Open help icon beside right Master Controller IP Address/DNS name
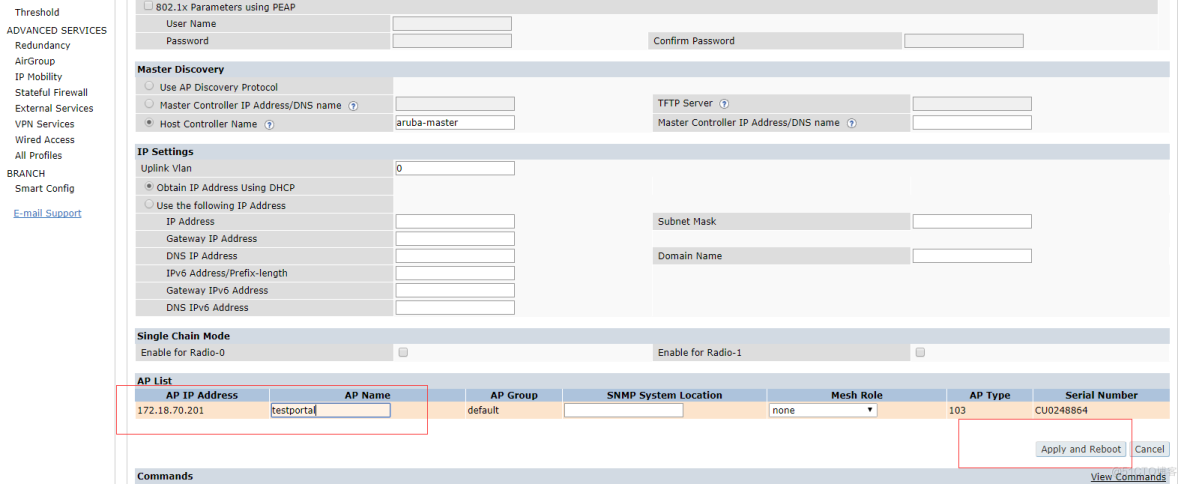Image resolution: width=1184 pixels, height=484 pixels. coord(851,123)
